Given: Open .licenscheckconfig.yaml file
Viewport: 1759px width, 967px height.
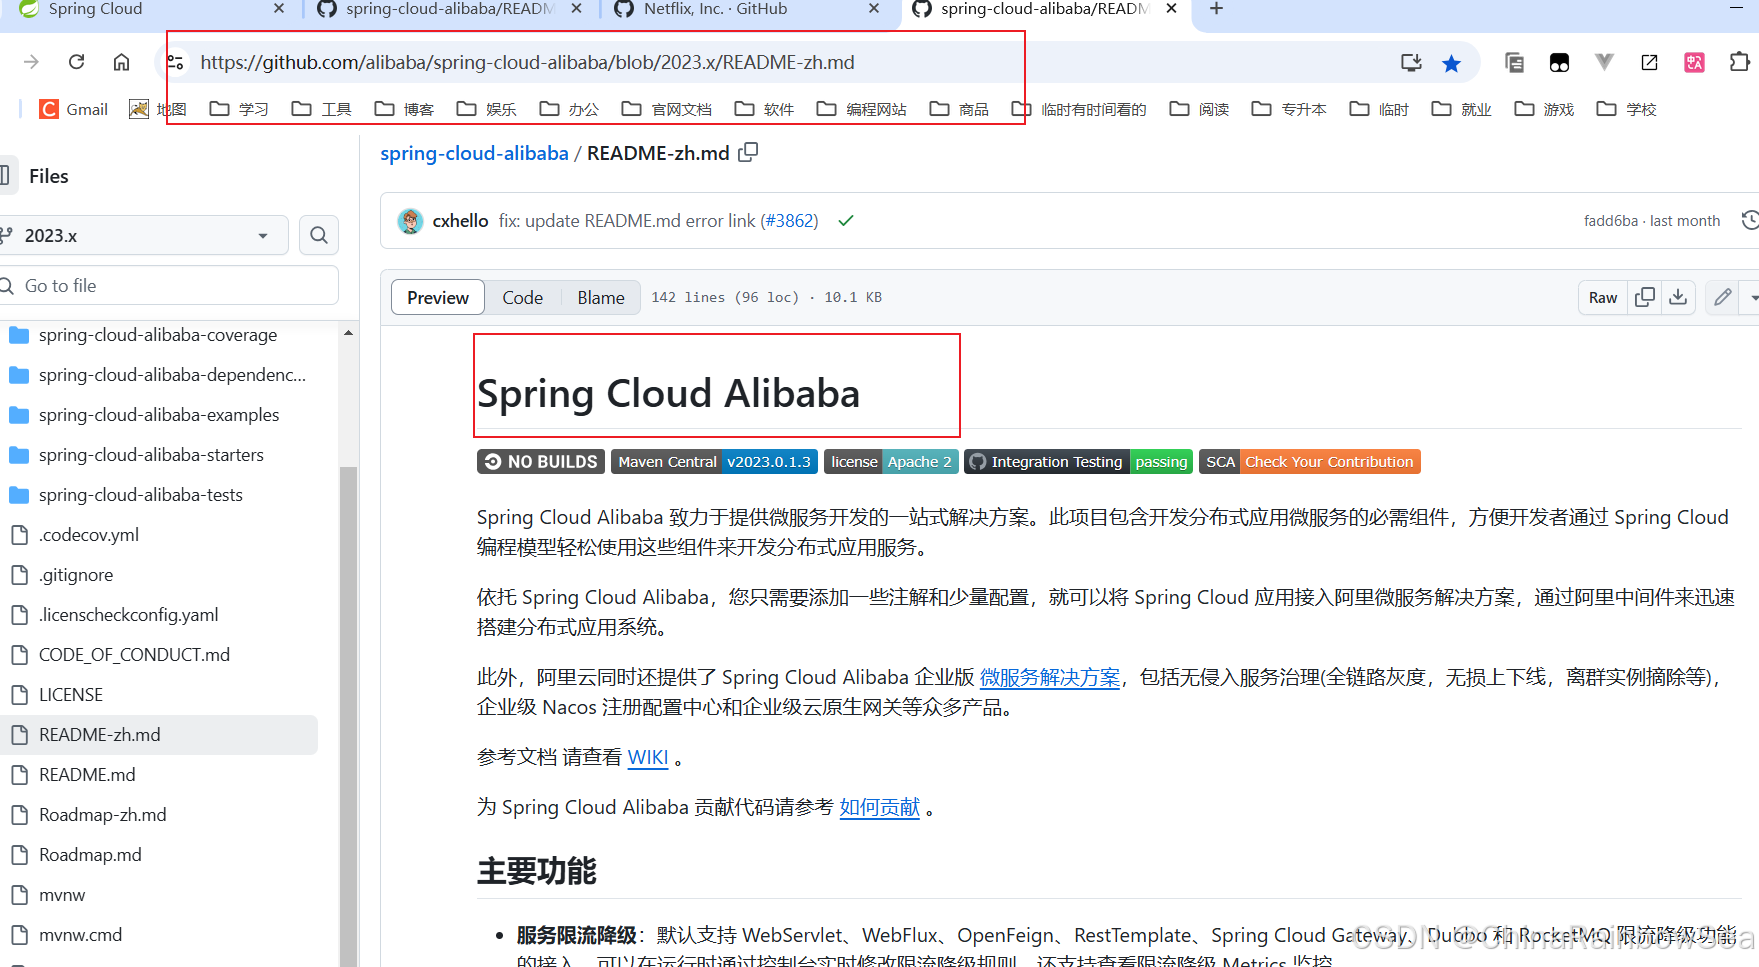Looking at the screenshot, I should [128, 615].
